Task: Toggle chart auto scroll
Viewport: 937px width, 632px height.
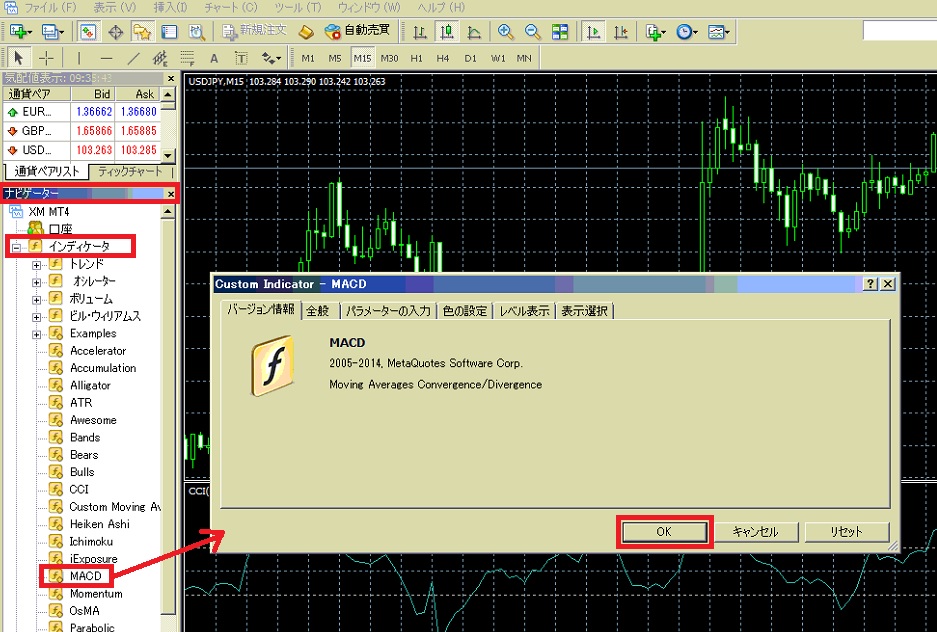Action: click(593, 32)
